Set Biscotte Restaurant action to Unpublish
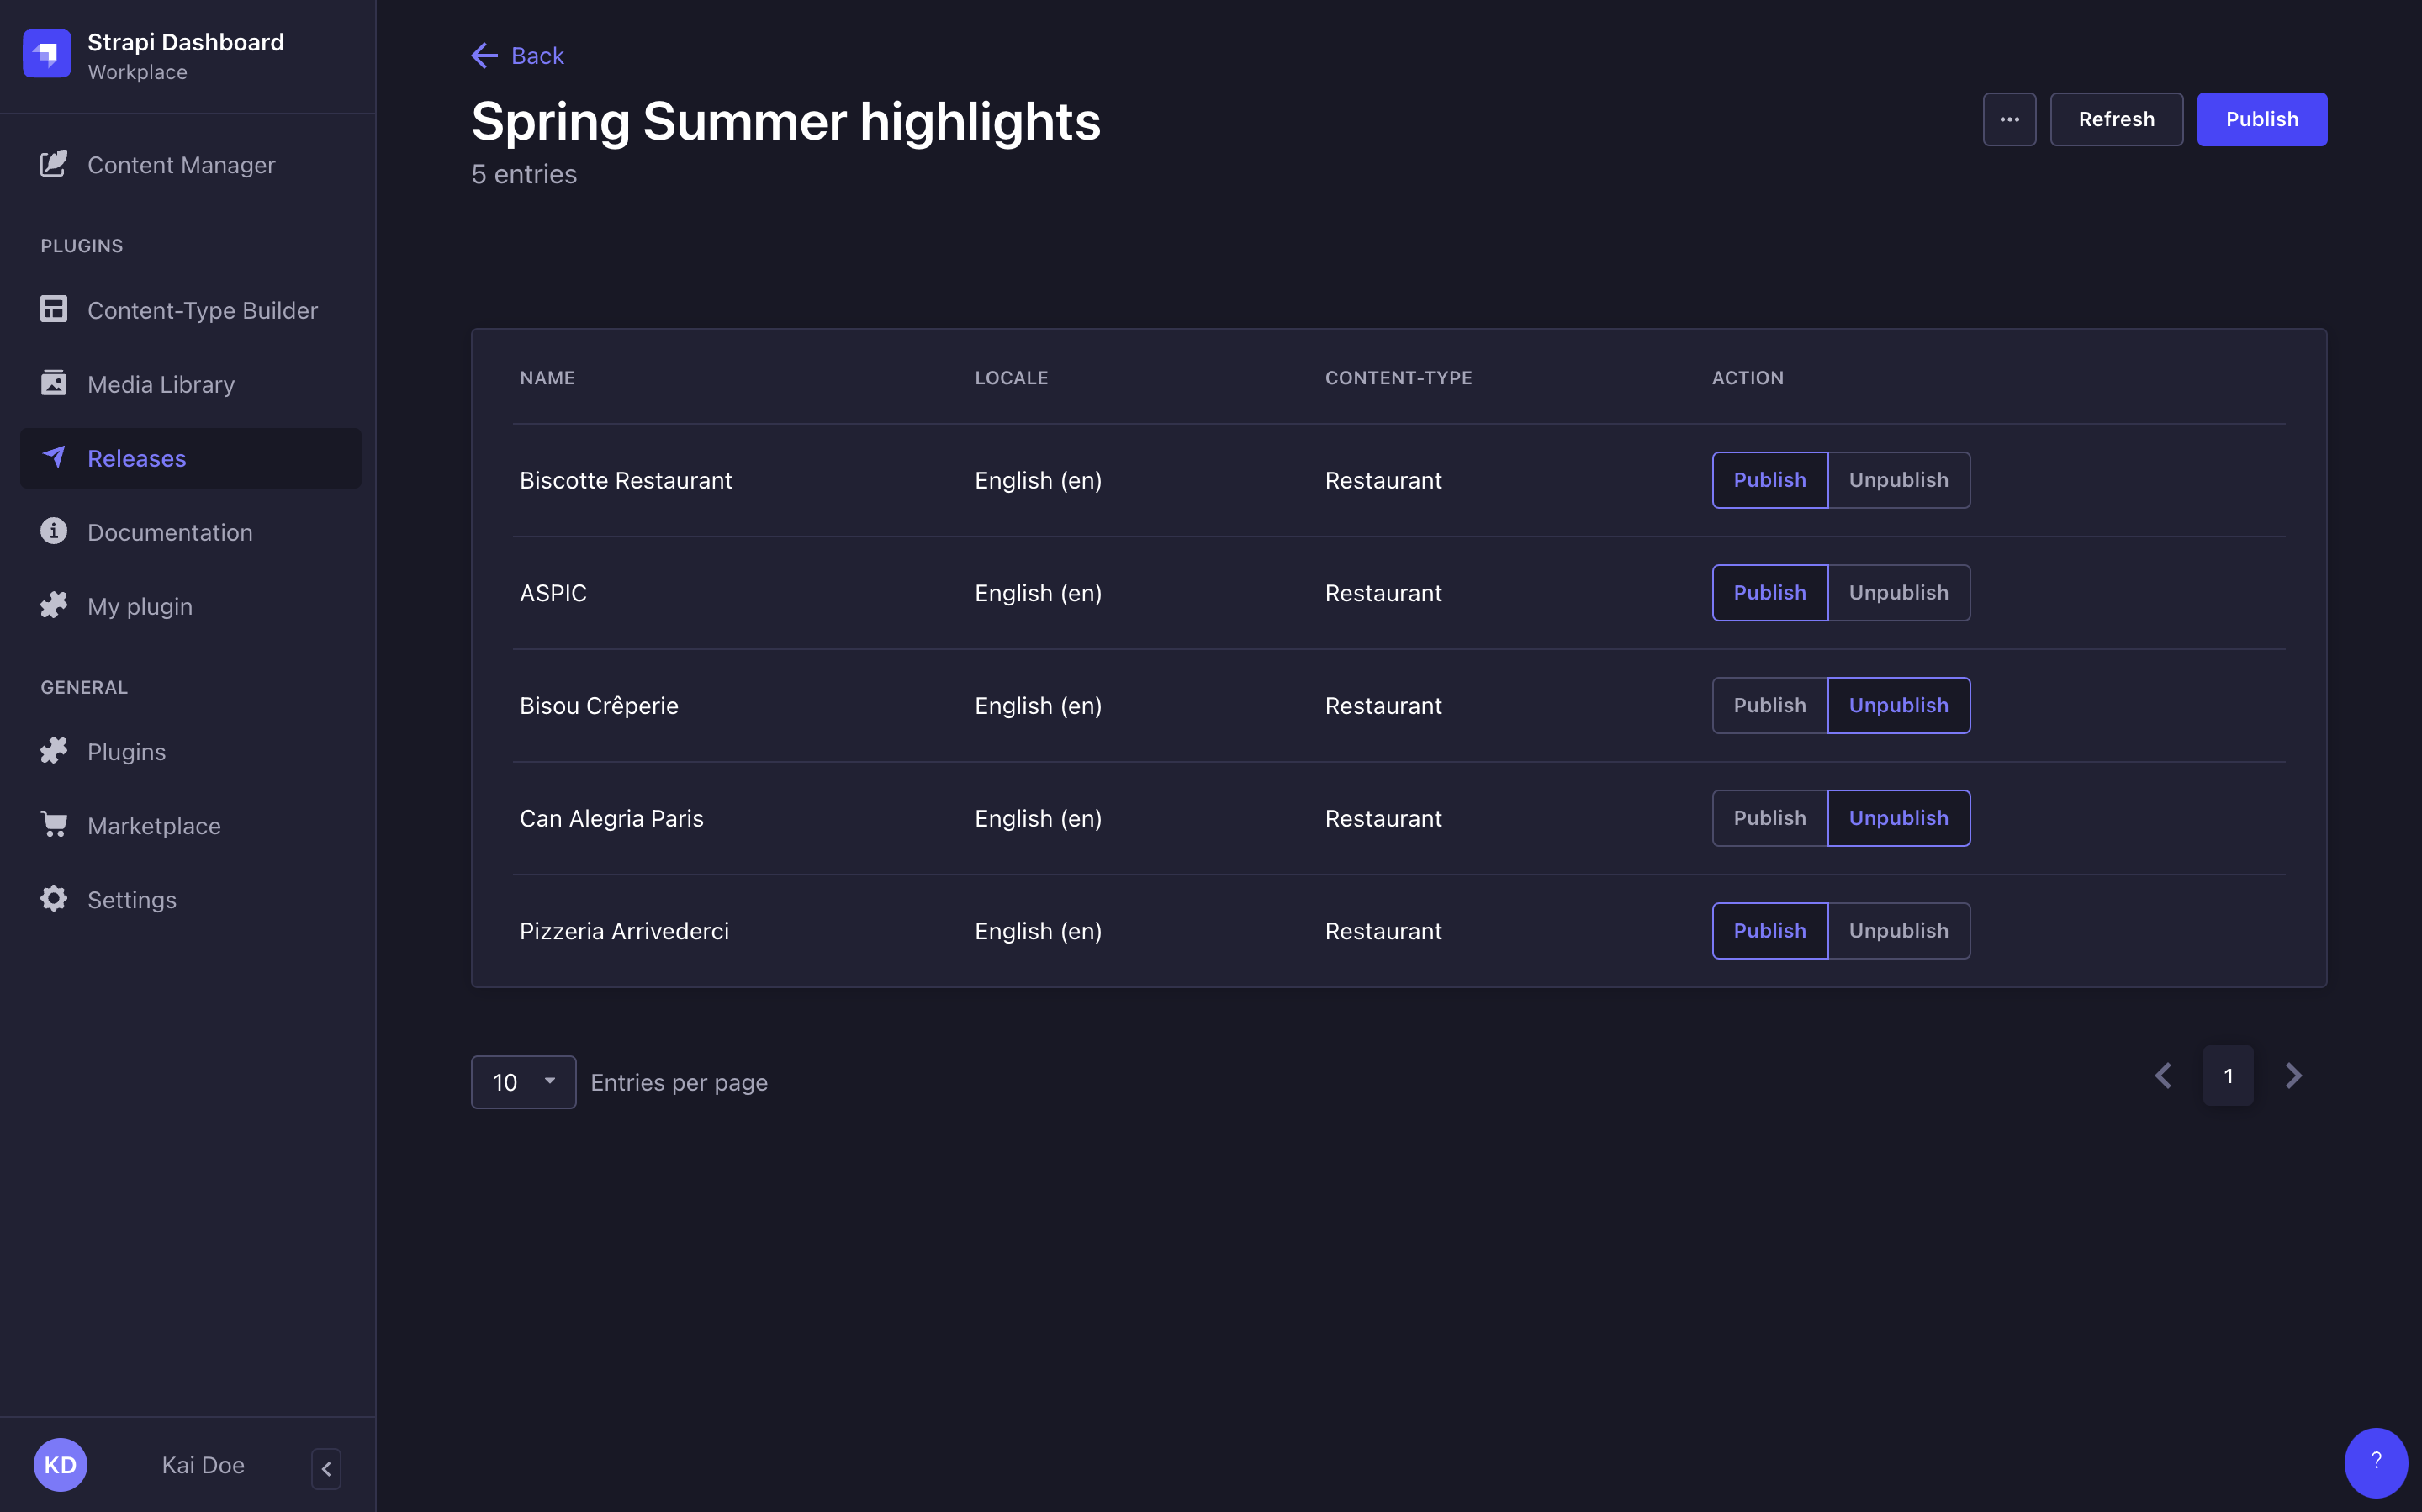 click(x=1898, y=480)
